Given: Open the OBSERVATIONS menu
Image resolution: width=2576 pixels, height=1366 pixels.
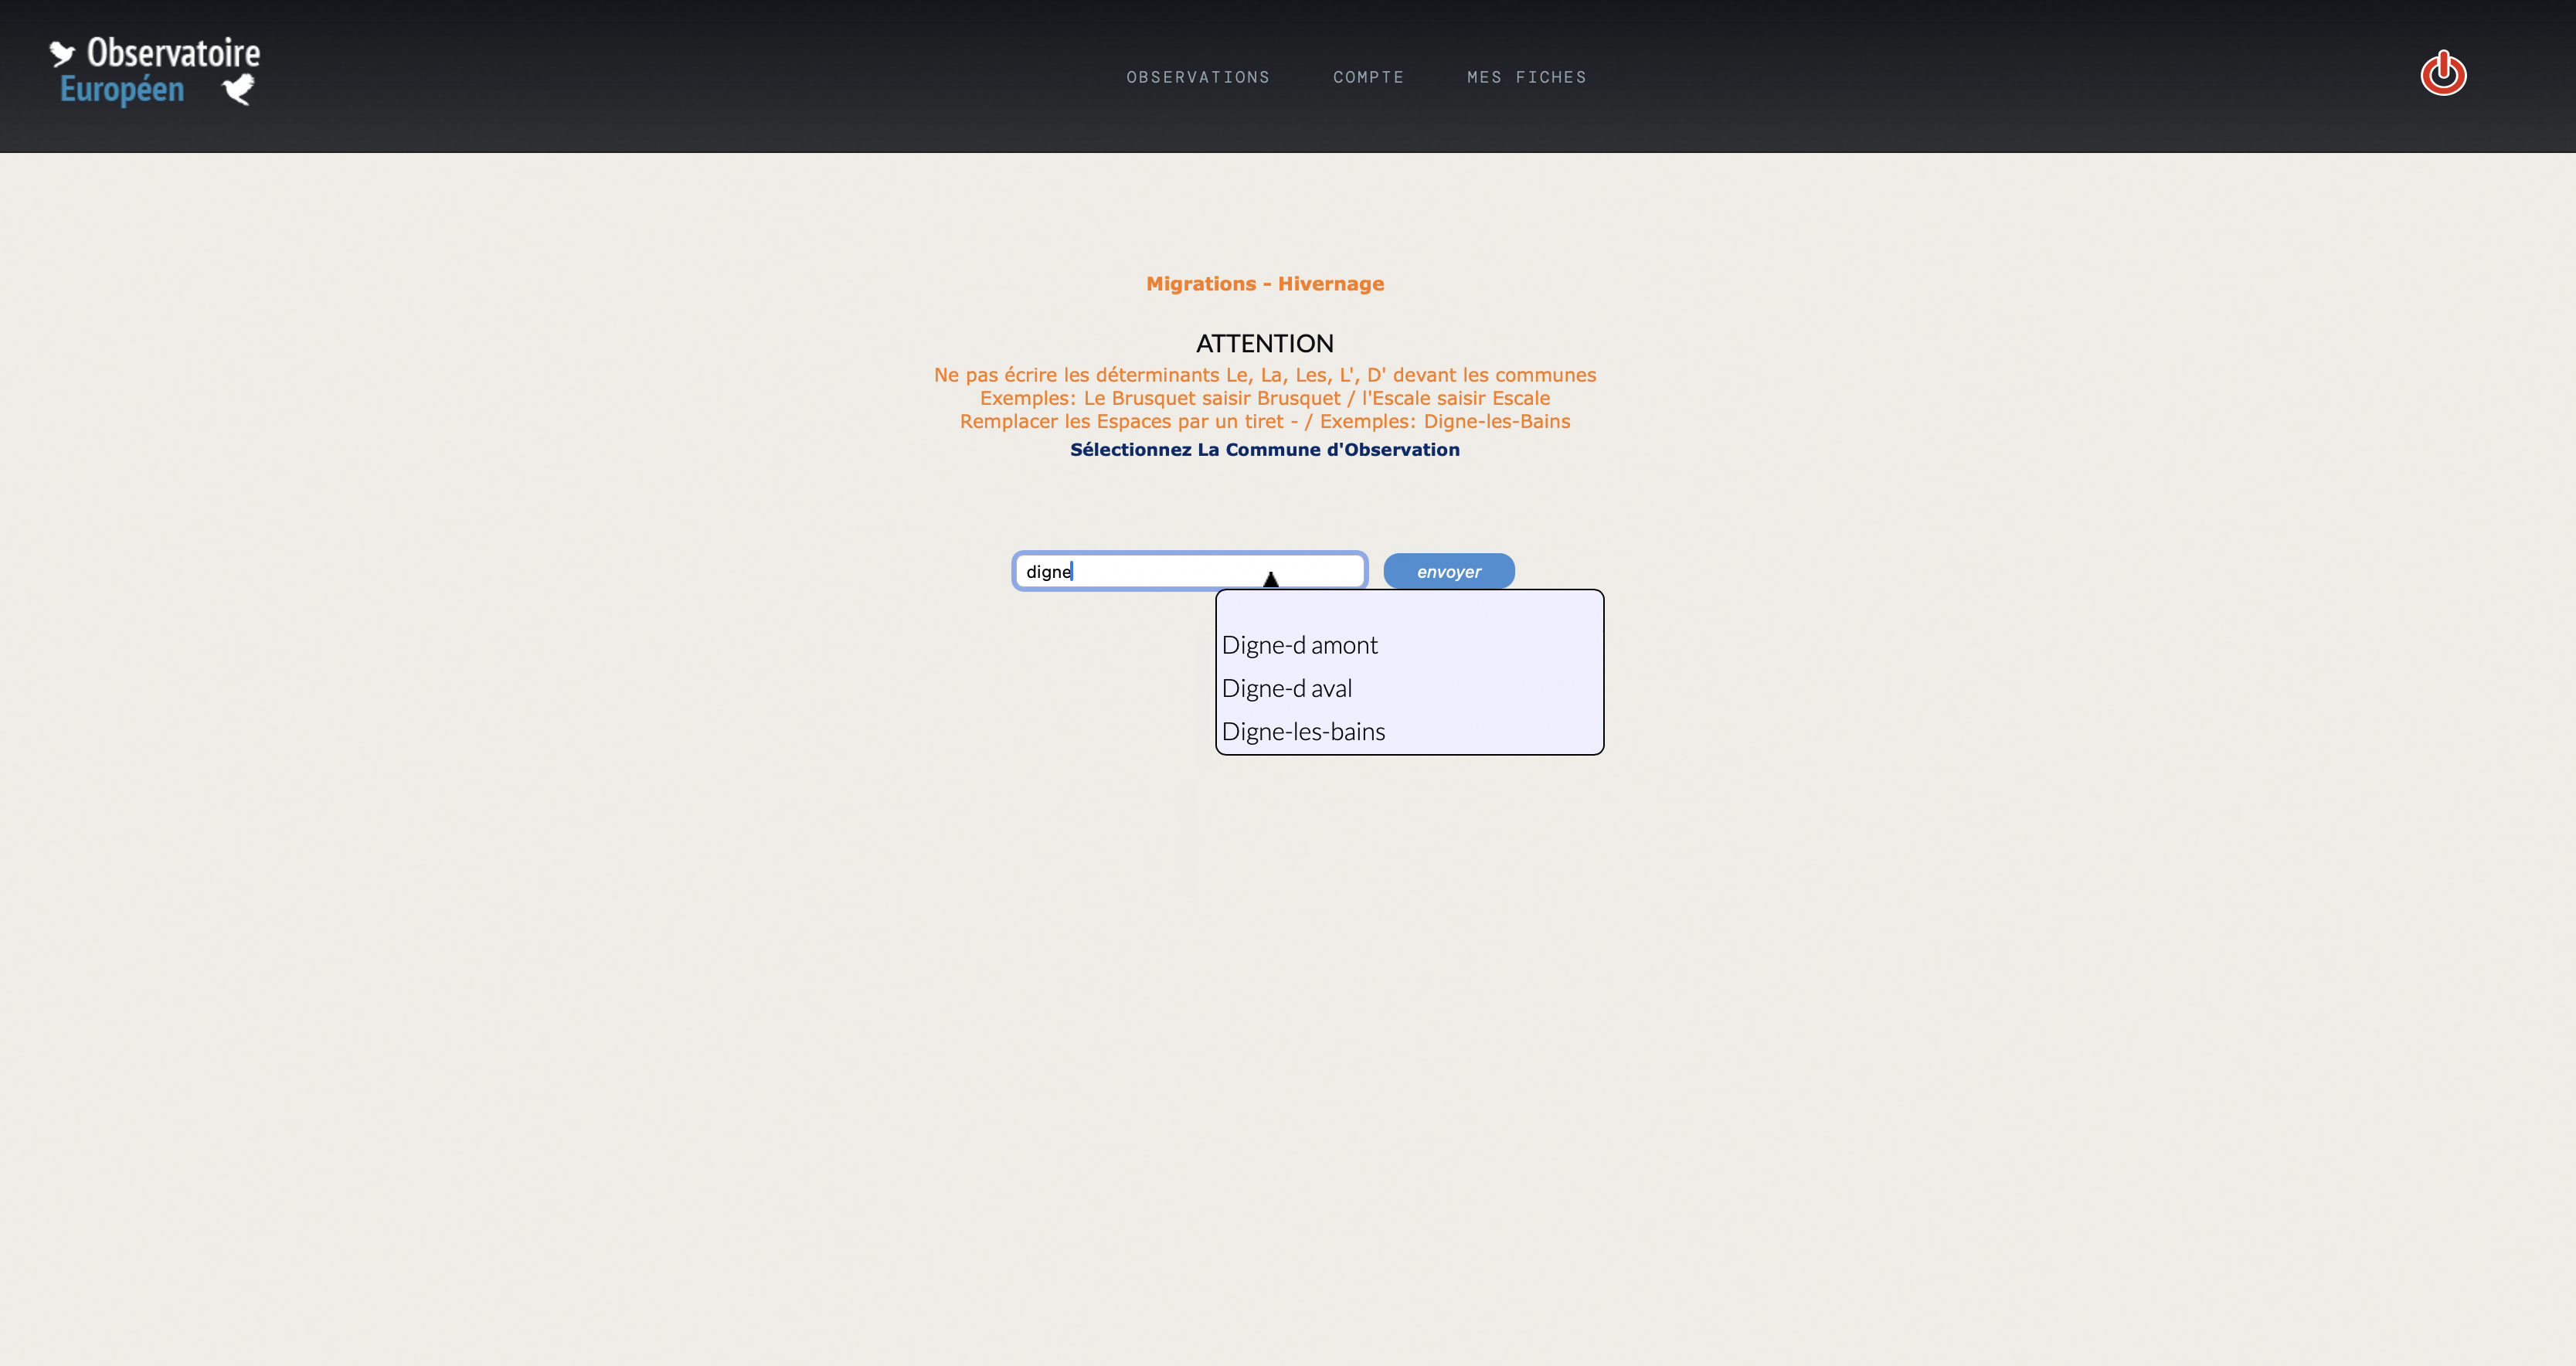Looking at the screenshot, I should tap(1197, 77).
